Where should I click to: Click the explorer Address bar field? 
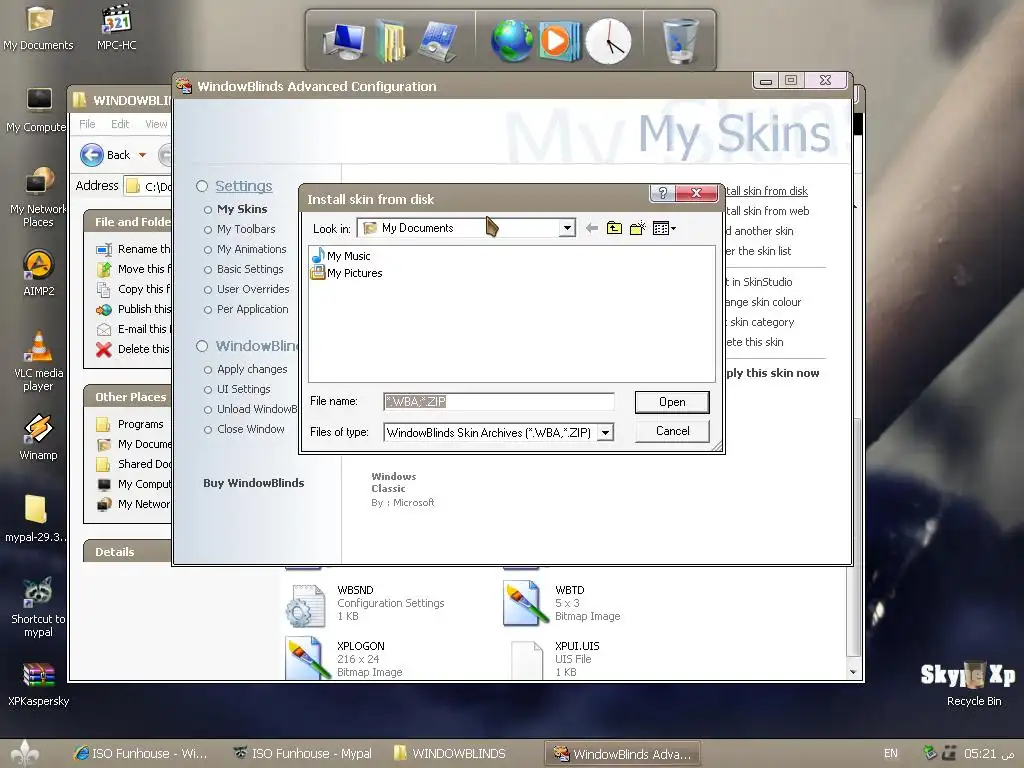(x=149, y=186)
